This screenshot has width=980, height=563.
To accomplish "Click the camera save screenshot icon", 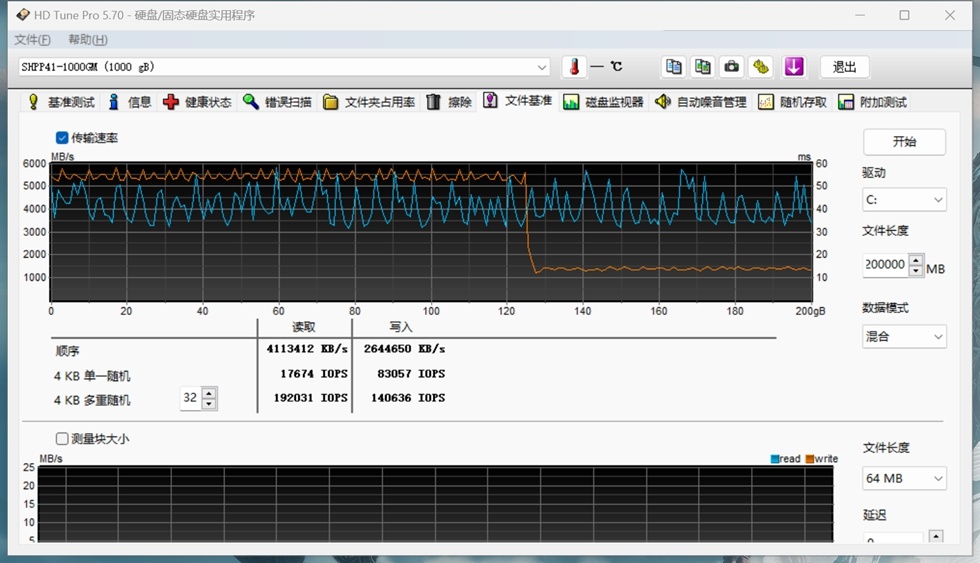I will (x=732, y=67).
